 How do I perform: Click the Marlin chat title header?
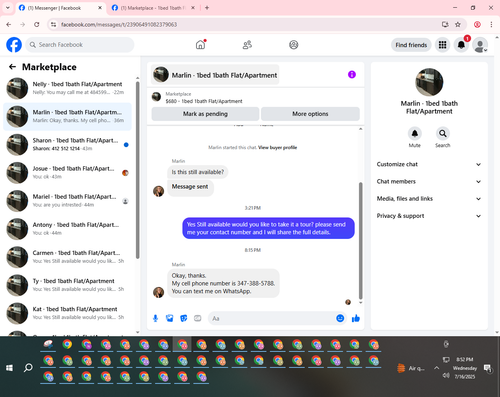click(x=215, y=75)
